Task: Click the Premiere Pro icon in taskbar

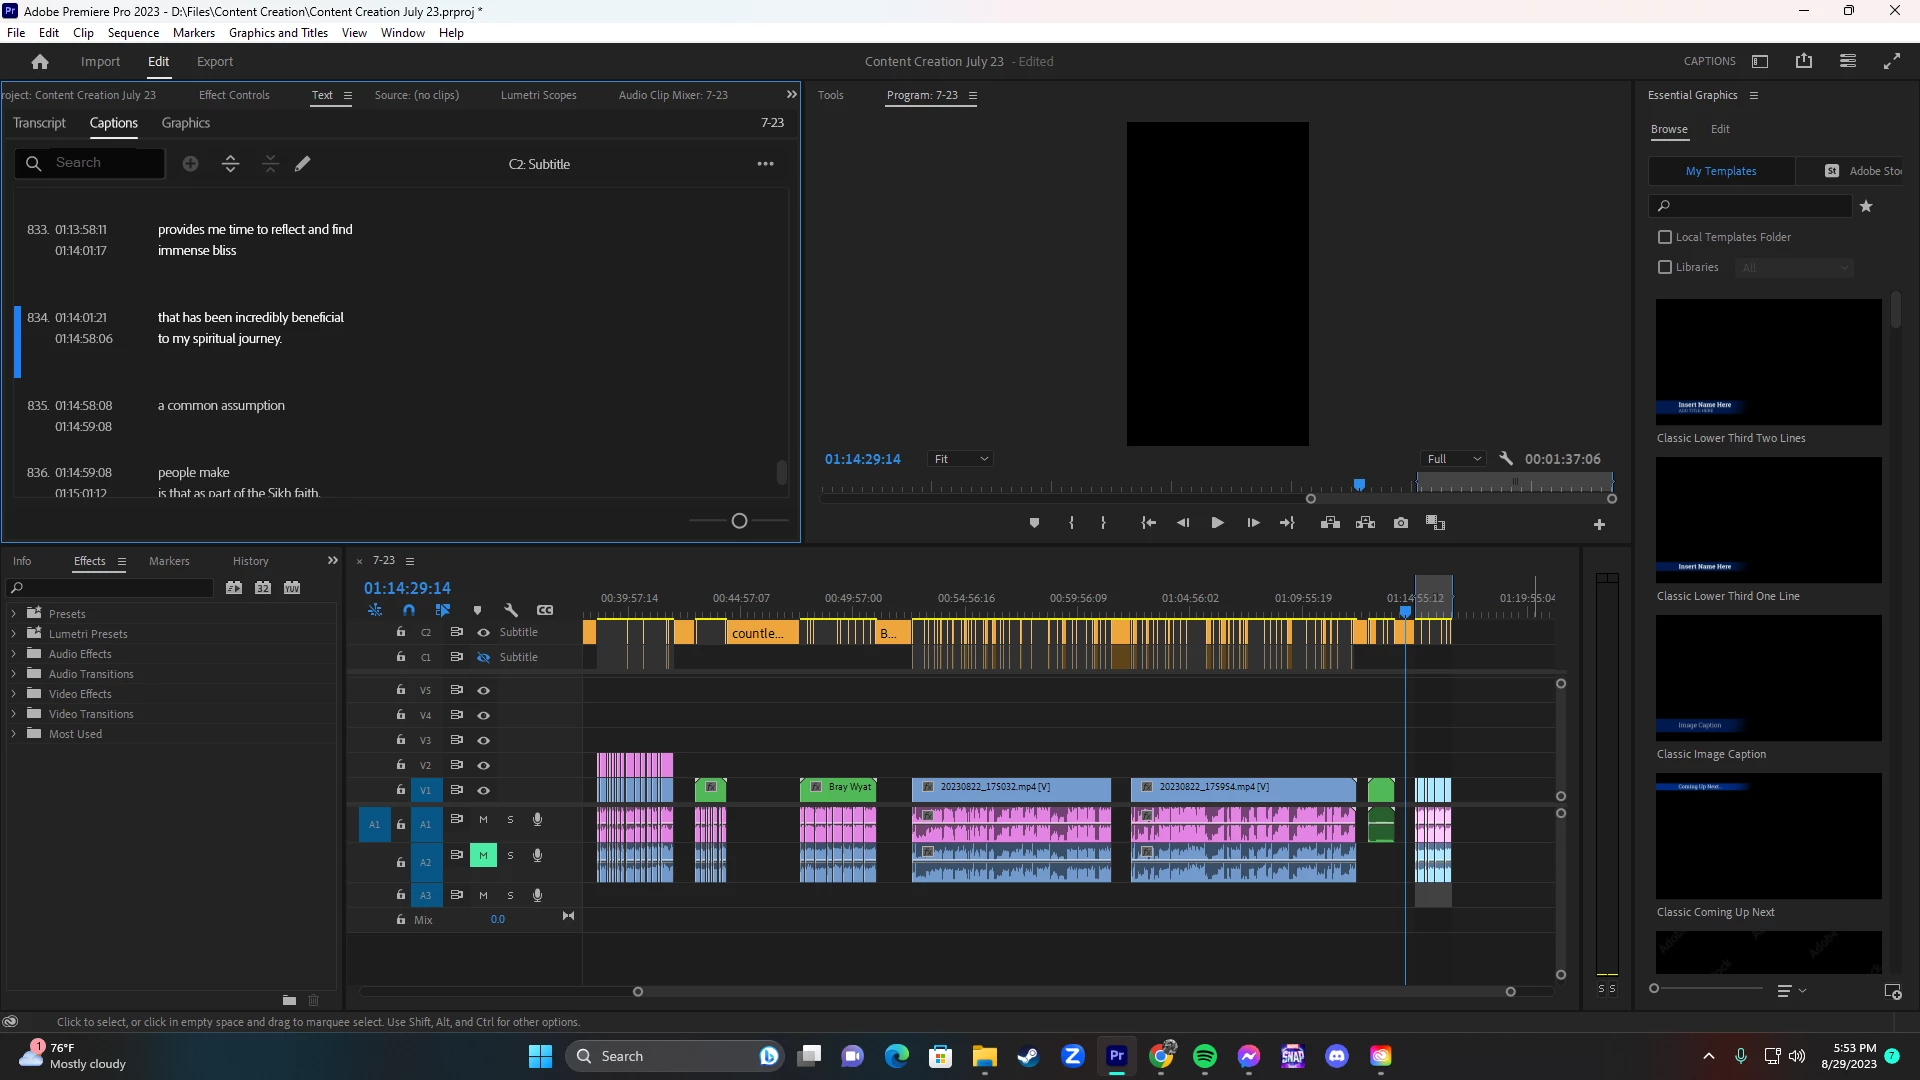Action: tap(1117, 1056)
